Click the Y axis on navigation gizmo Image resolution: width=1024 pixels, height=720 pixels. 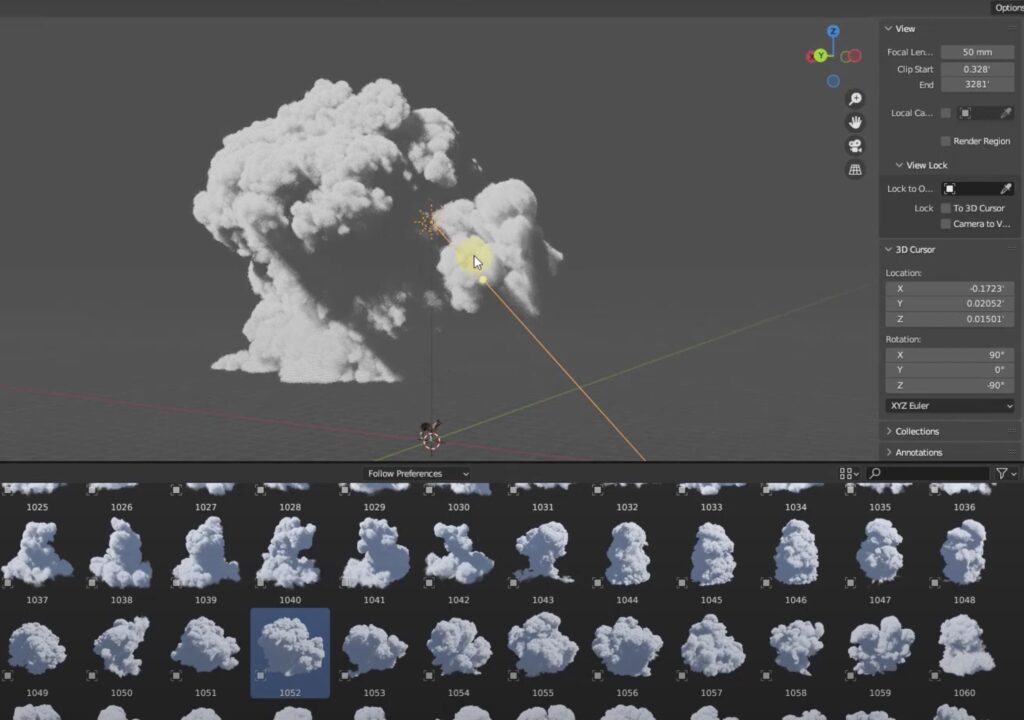coord(820,56)
